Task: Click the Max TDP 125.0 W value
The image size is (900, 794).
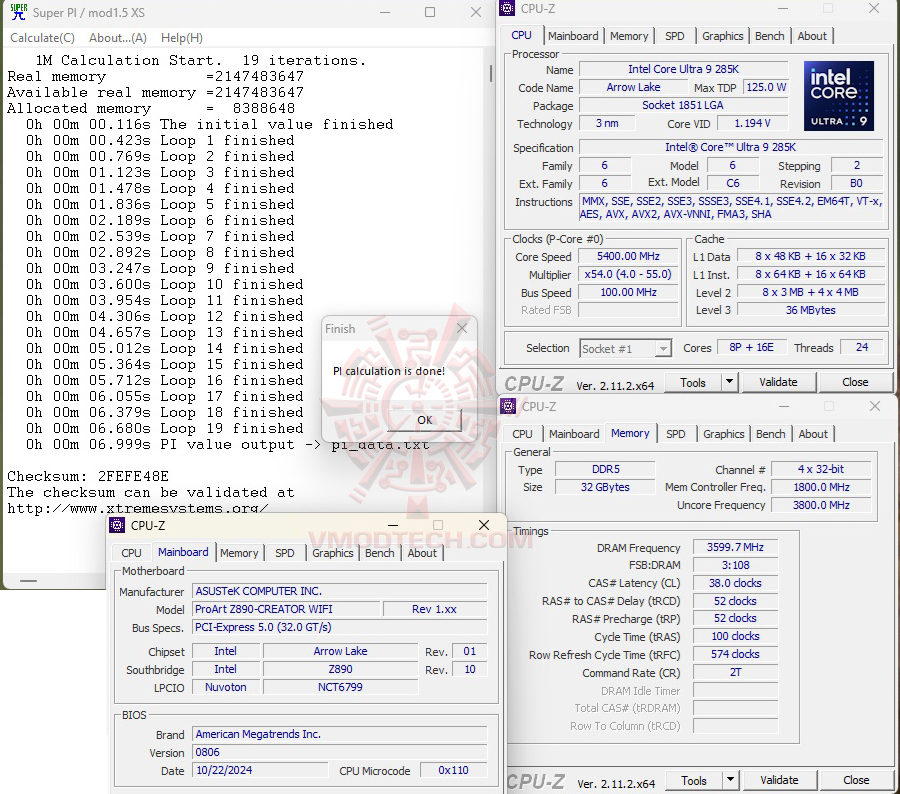Action: [766, 87]
